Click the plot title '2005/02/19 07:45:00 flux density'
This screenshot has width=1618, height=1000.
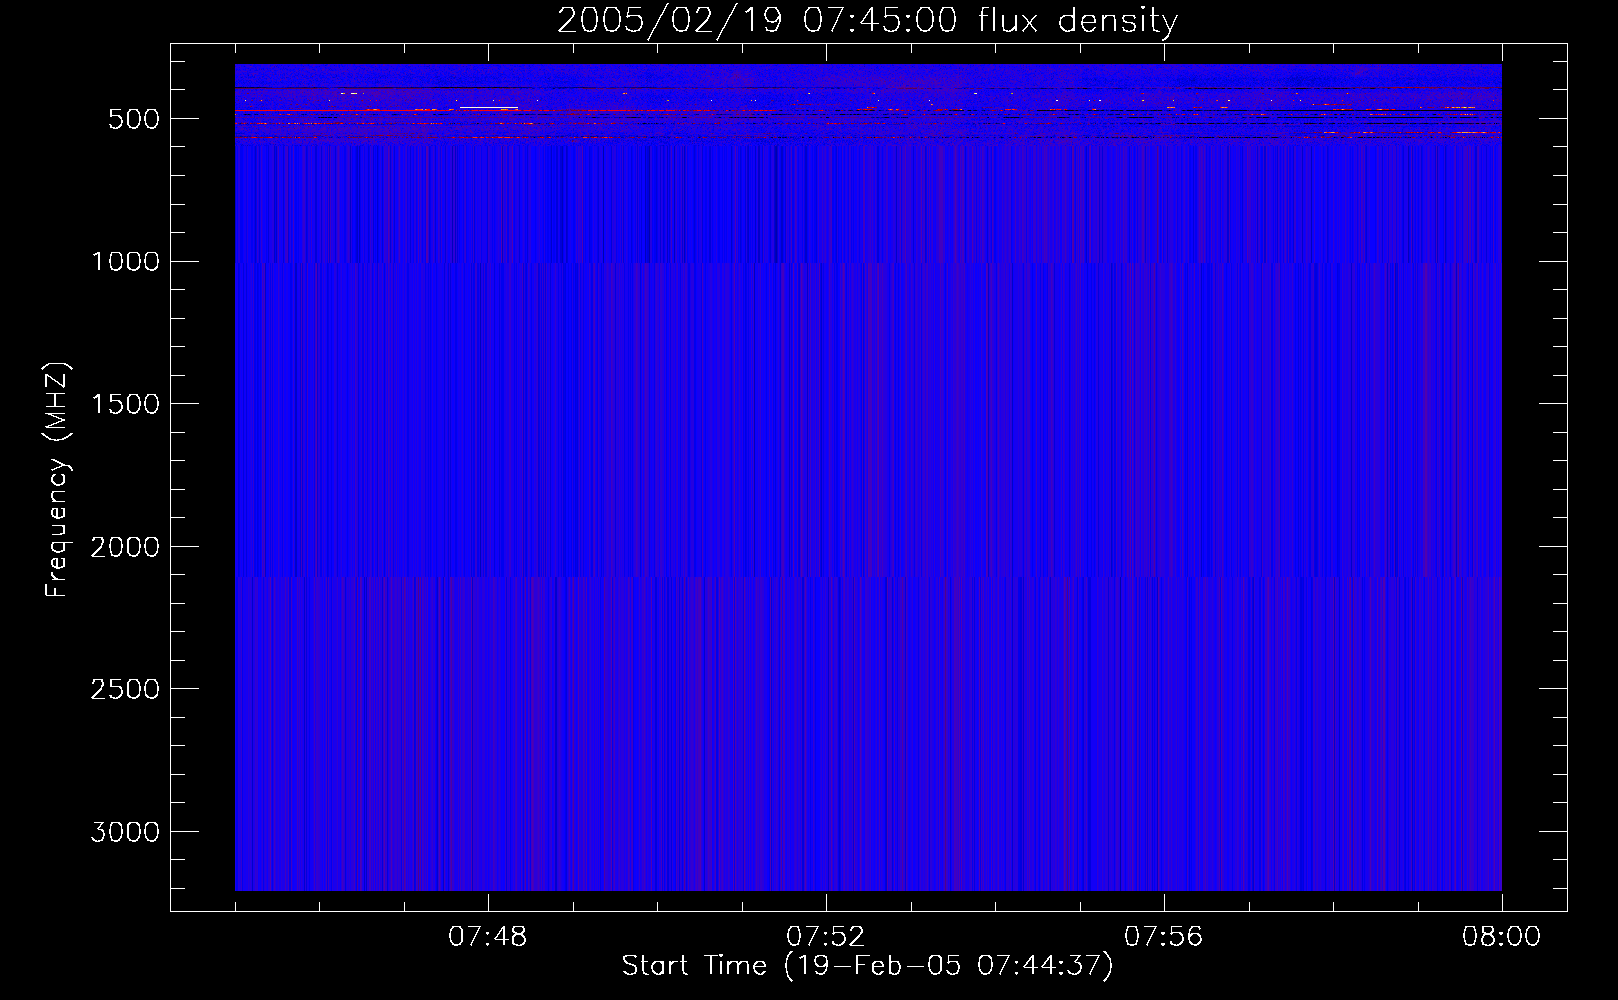[x=867, y=21]
